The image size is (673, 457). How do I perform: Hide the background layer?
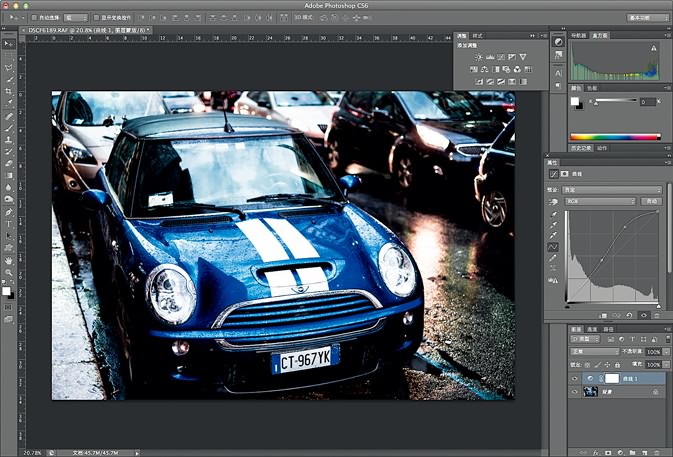575,391
